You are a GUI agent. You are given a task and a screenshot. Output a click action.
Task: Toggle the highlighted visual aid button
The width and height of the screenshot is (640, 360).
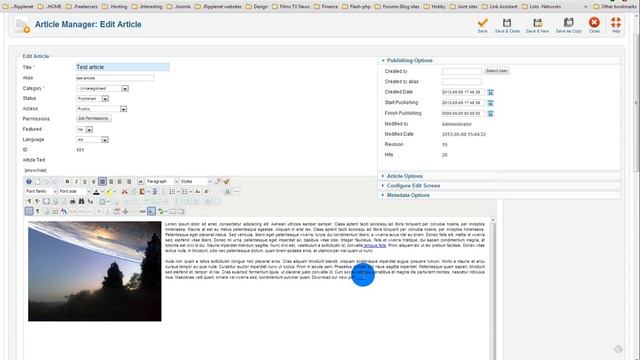tap(29, 211)
